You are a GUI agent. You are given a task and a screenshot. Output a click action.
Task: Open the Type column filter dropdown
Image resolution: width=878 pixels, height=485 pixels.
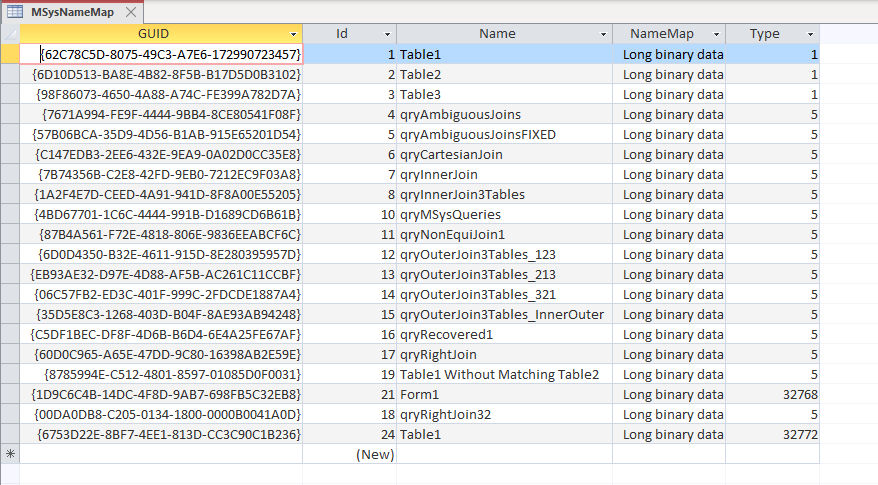click(x=810, y=34)
